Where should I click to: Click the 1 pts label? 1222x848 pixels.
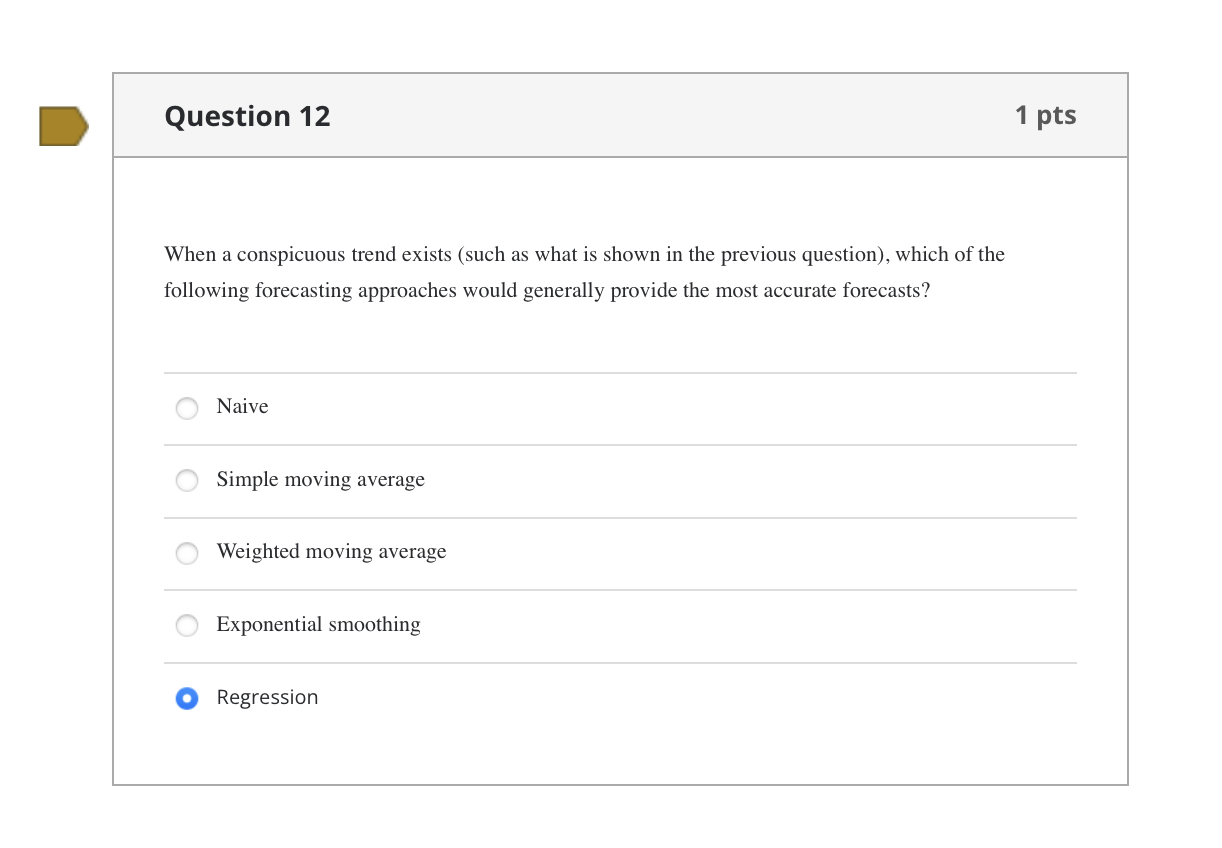tap(1045, 115)
